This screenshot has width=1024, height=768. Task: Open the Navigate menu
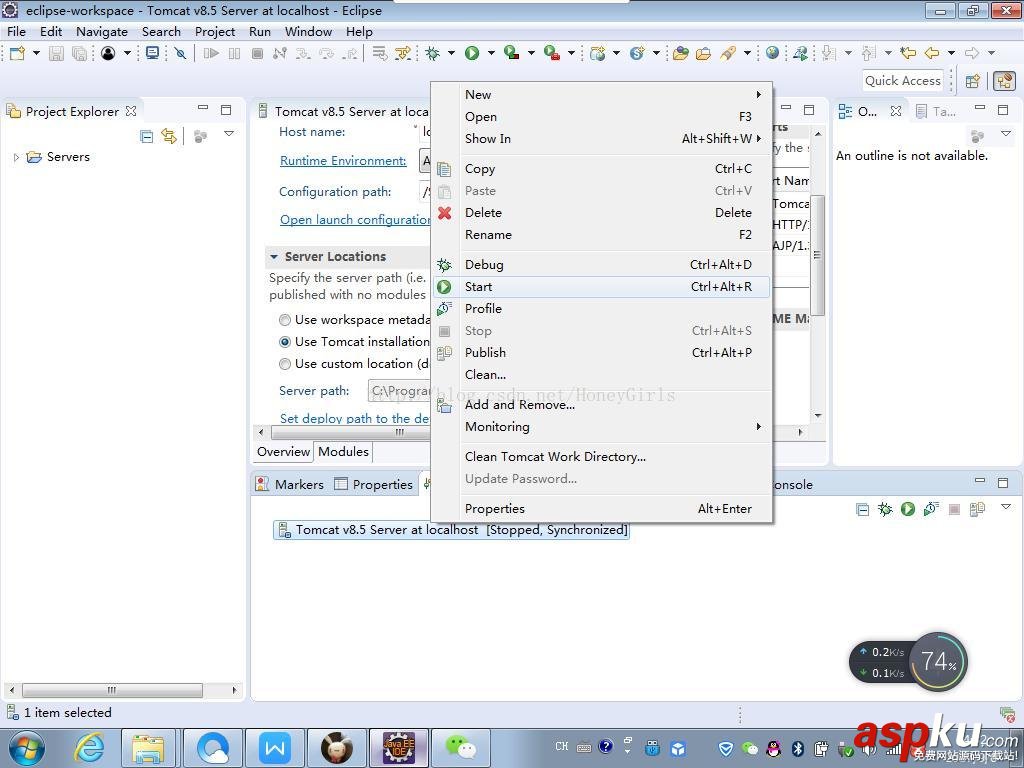102,31
